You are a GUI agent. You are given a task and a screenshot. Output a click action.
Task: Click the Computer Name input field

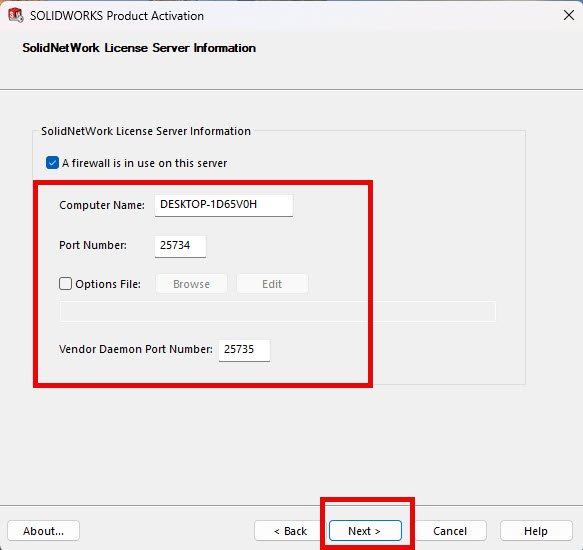[x=224, y=205]
